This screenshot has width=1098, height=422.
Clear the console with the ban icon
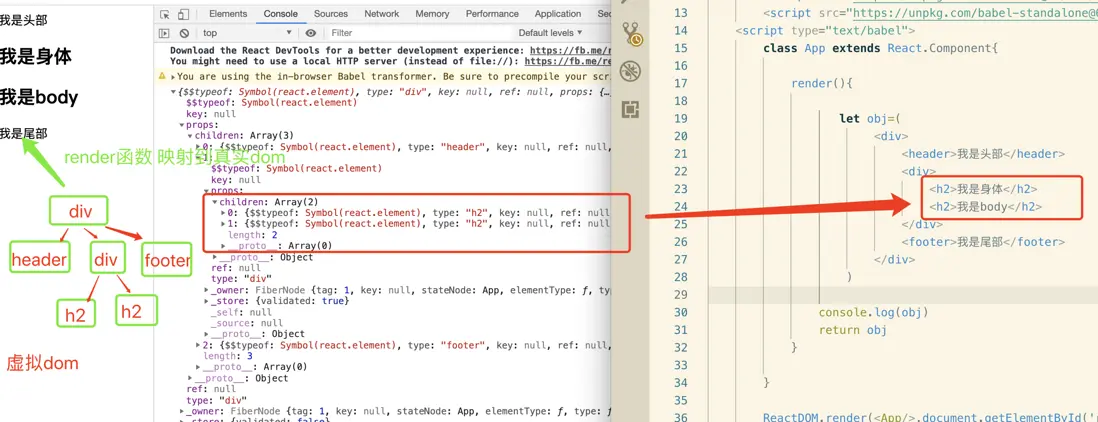click(x=184, y=33)
